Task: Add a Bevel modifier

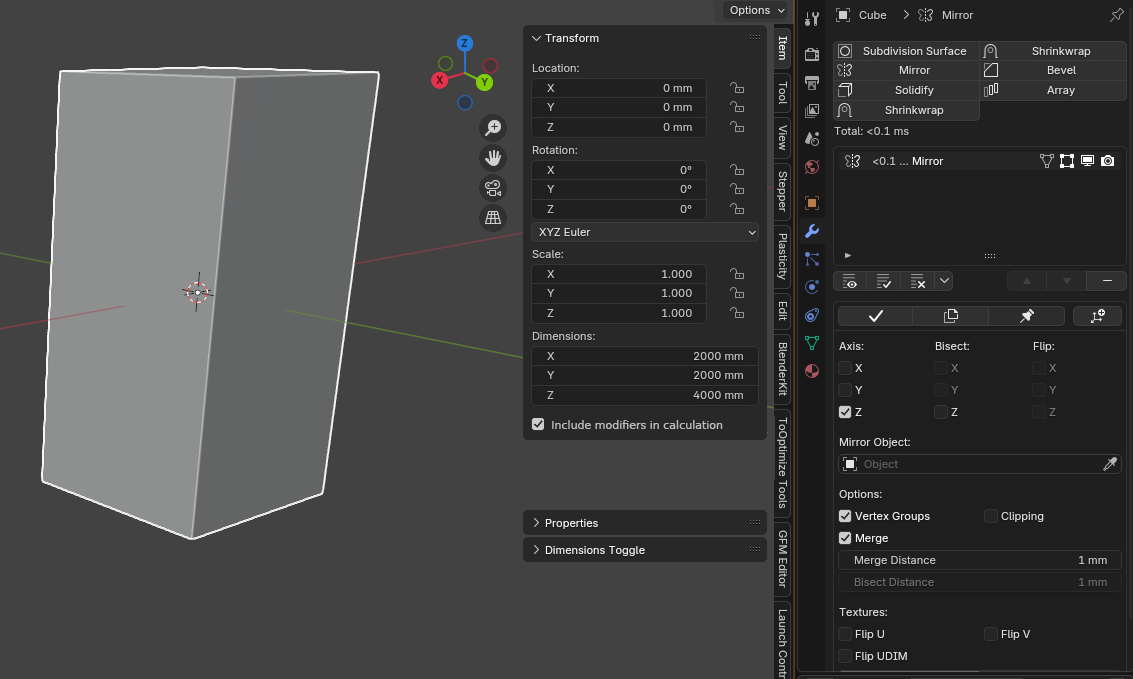Action: coord(1054,70)
